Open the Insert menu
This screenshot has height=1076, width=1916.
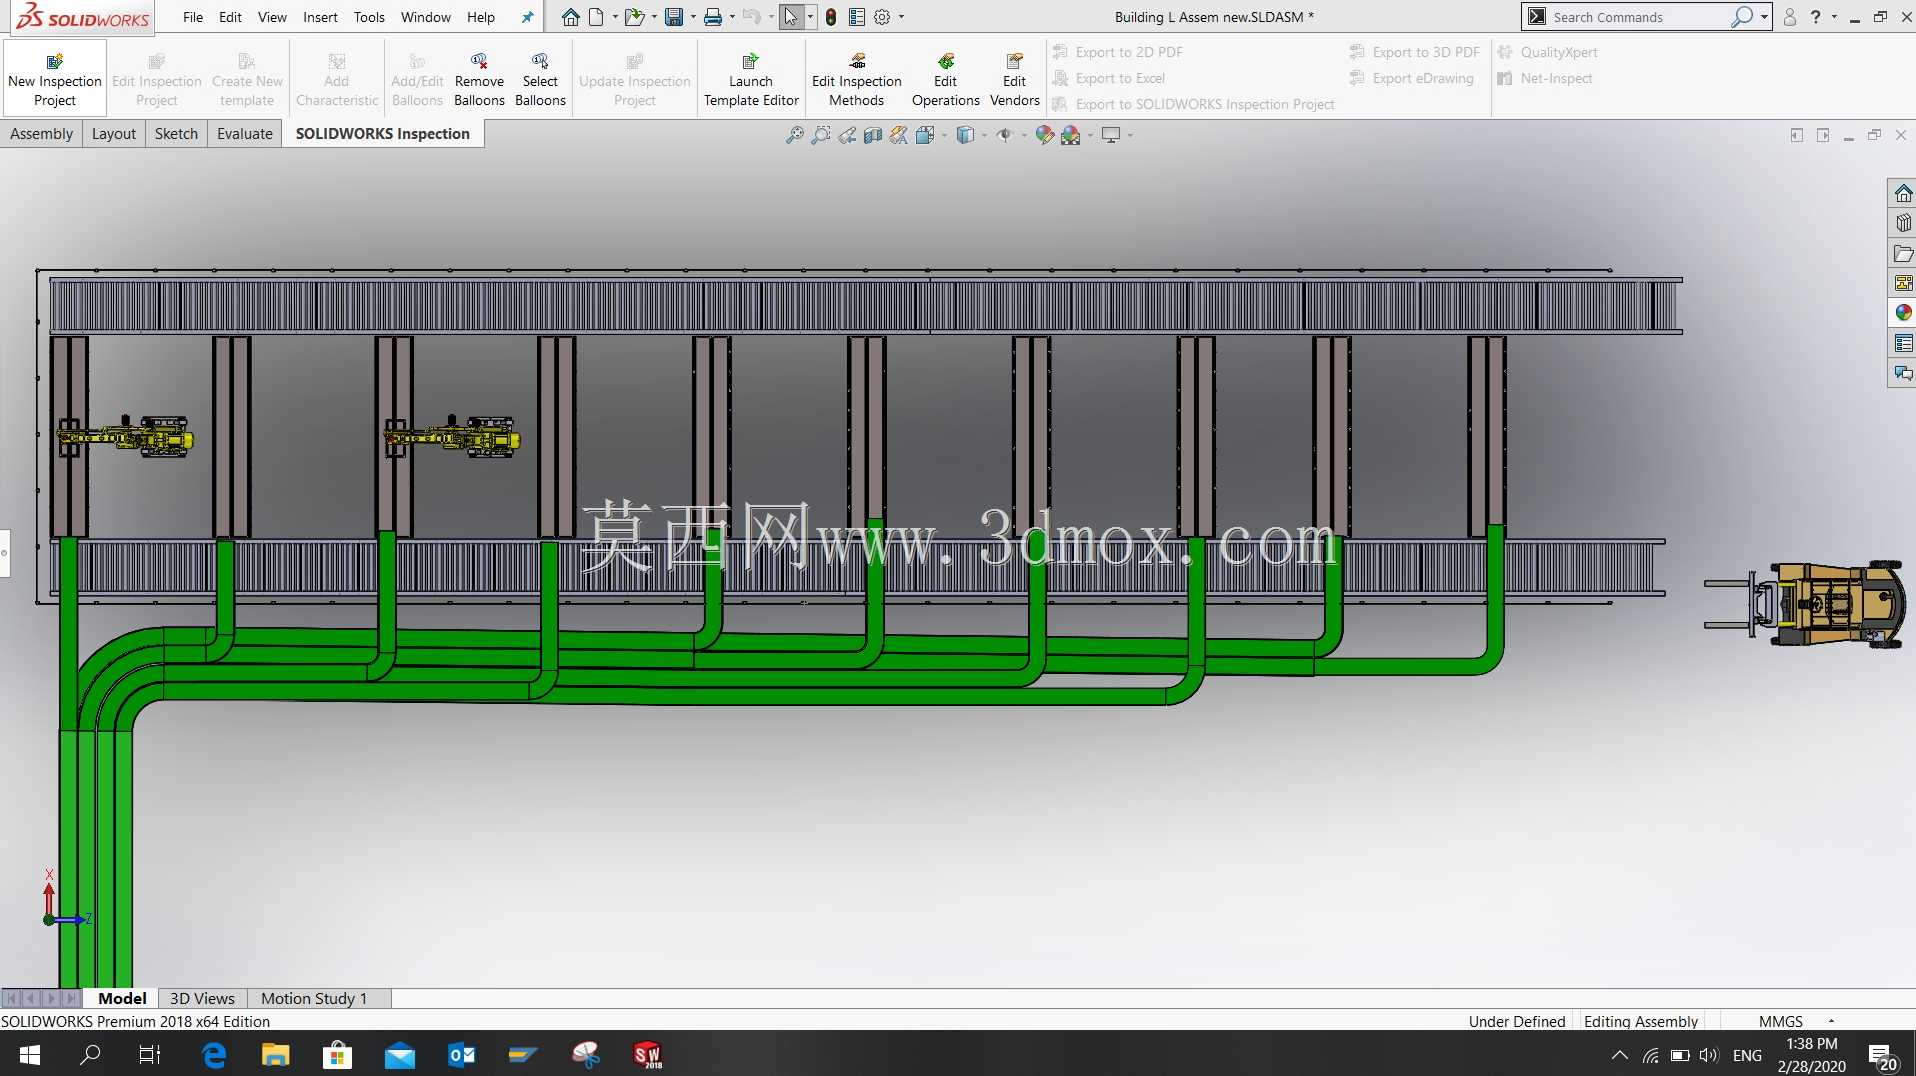click(320, 17)
